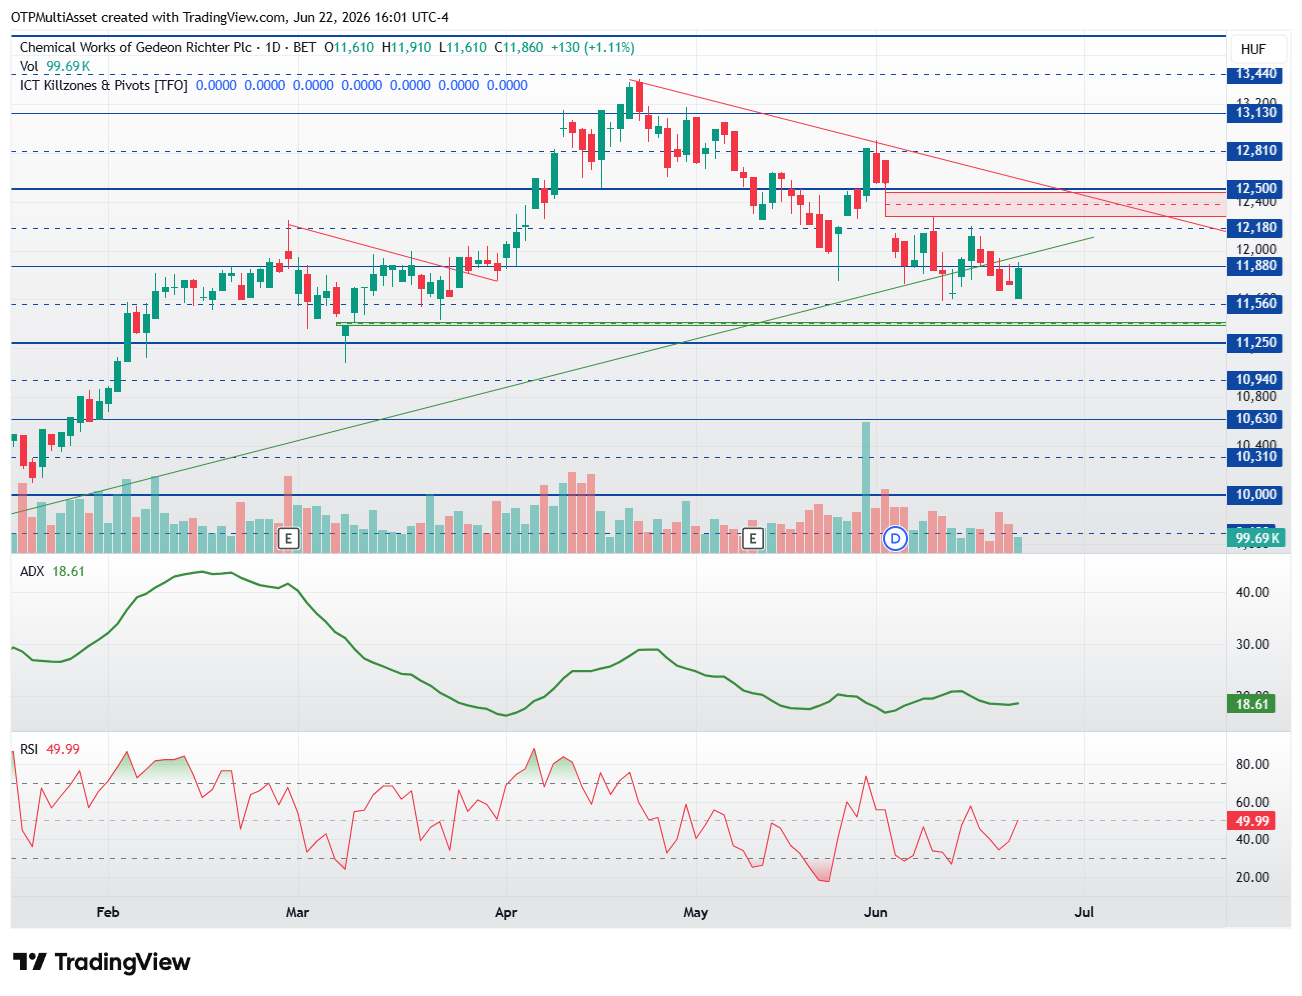Click the earnings E marker near March

(288, 539)
